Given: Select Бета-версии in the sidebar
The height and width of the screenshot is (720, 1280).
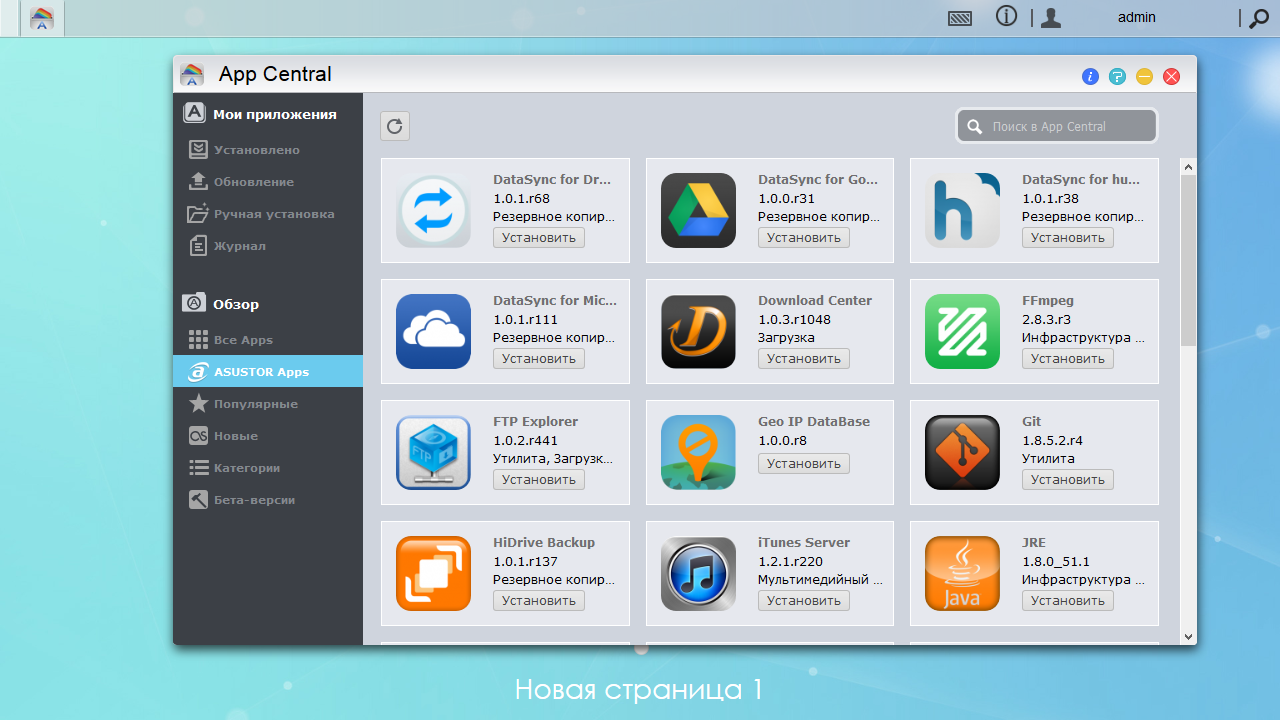Looking at the screenshot, I should pyautogui.click(x=268, y=500).
